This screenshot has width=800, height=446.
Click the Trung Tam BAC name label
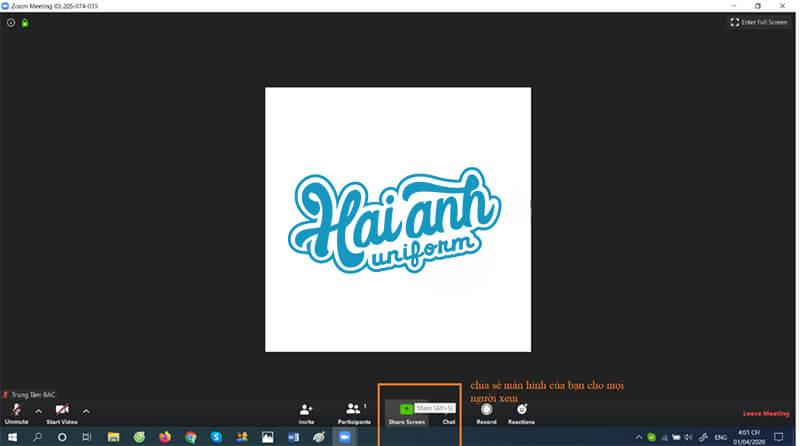pos(29,394)
